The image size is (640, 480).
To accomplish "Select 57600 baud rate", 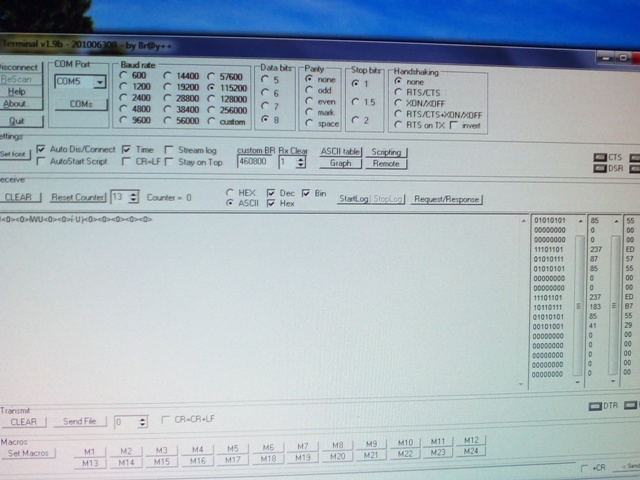I will (x=211, y=76).
